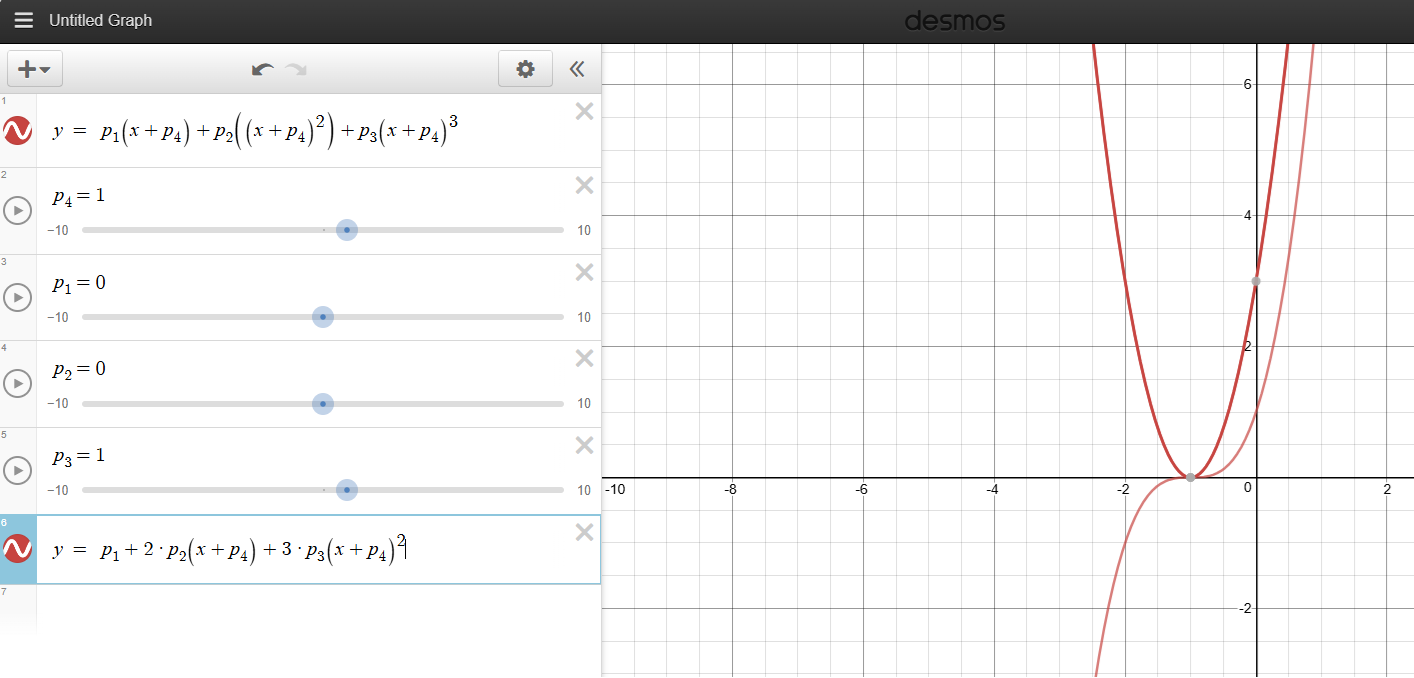Animate the p3 slider
1414x678 pixels.
coord(18,470)
